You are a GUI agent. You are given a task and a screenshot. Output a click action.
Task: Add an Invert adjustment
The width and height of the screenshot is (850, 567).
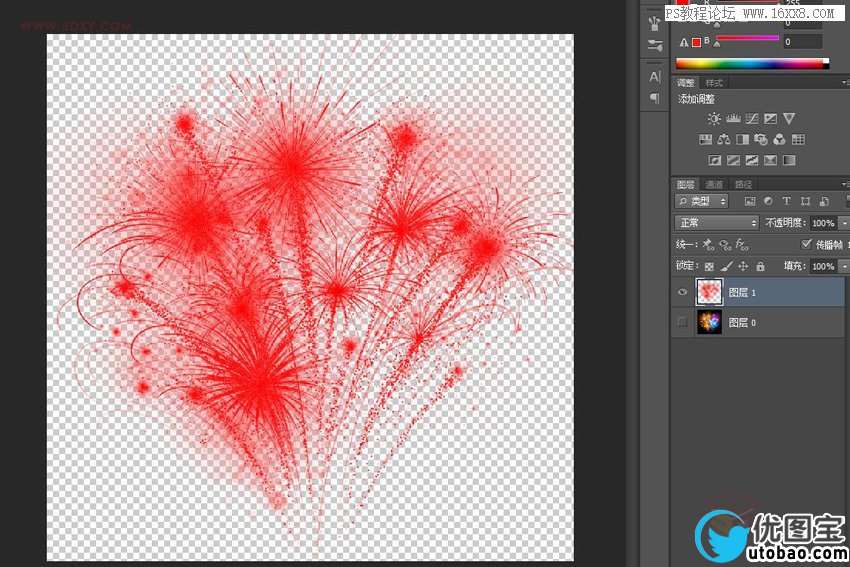pos(715,160)
